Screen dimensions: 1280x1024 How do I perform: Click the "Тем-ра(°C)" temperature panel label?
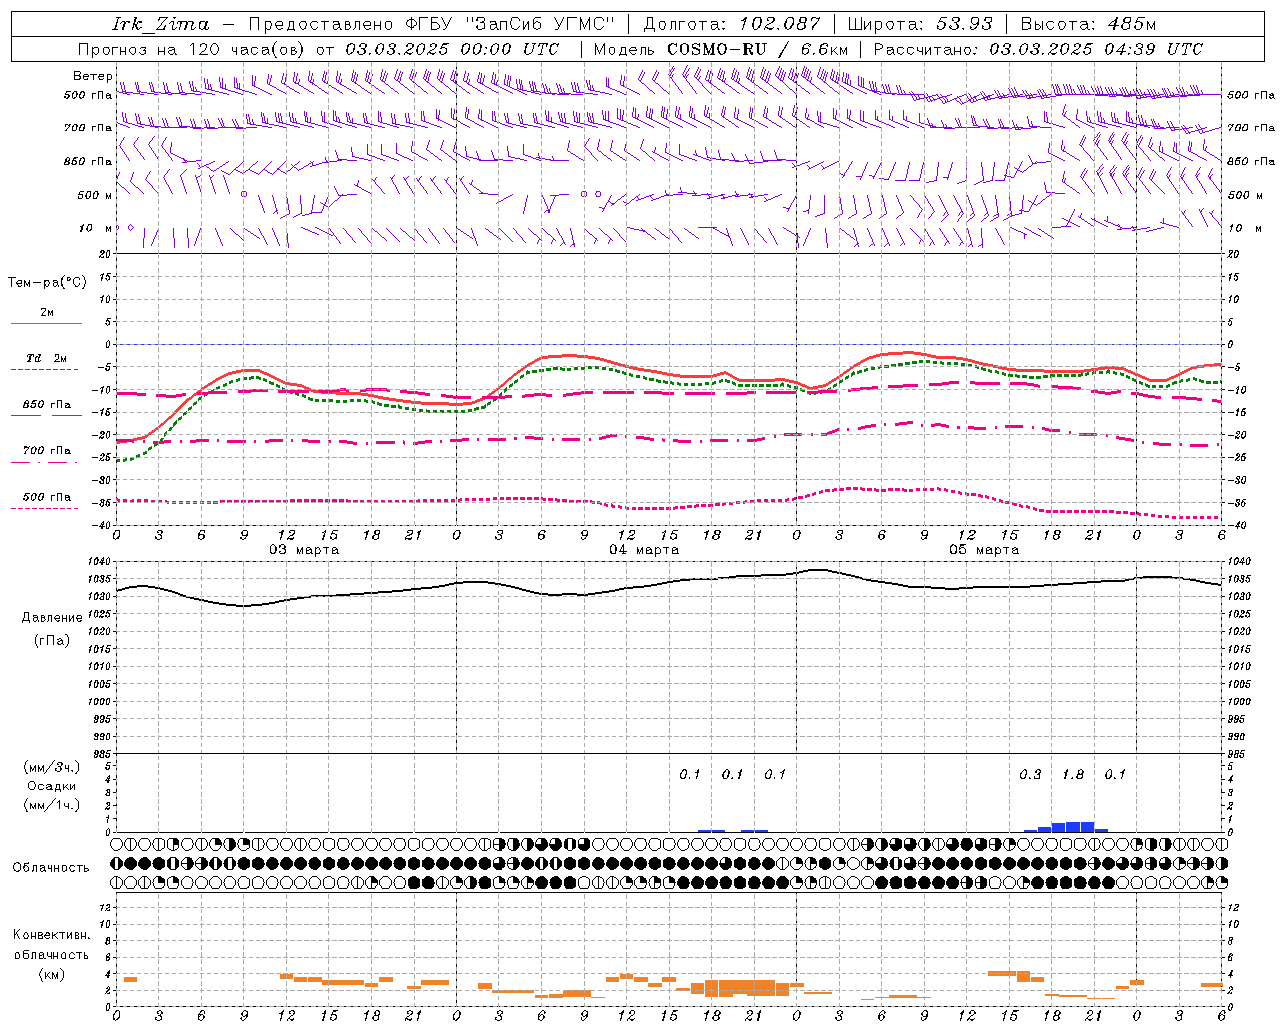(47, 282)
